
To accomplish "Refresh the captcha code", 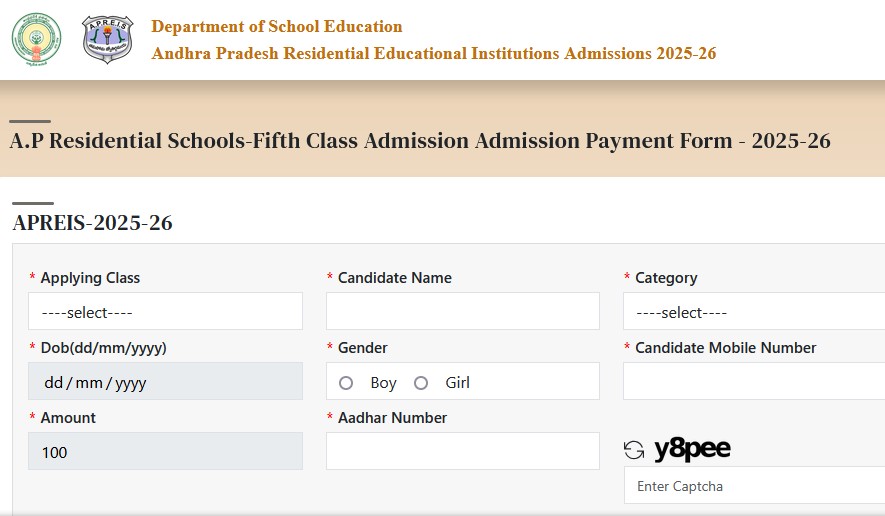I will pyautogui.click(x=634, y=451).
